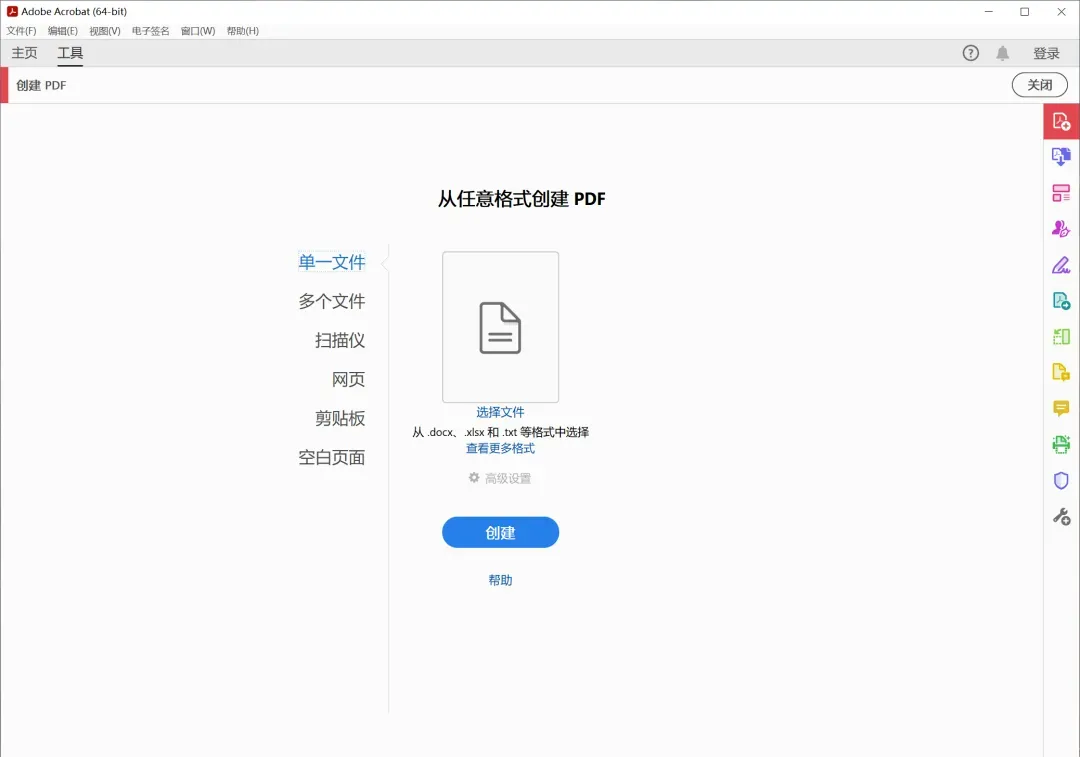This screenshot has width=1080, height=757.
Task: Open the Fill & Sign pen icon
Action: (x=1061, y=265)
